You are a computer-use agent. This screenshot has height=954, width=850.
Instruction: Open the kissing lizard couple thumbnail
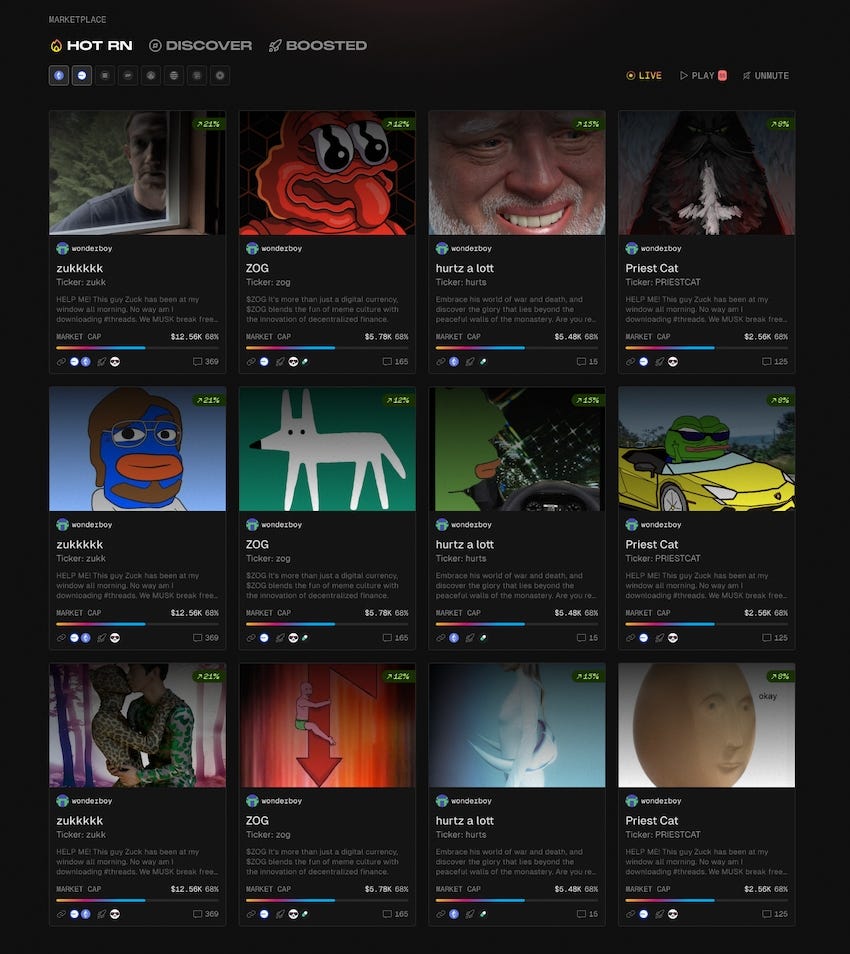point(138,725)
